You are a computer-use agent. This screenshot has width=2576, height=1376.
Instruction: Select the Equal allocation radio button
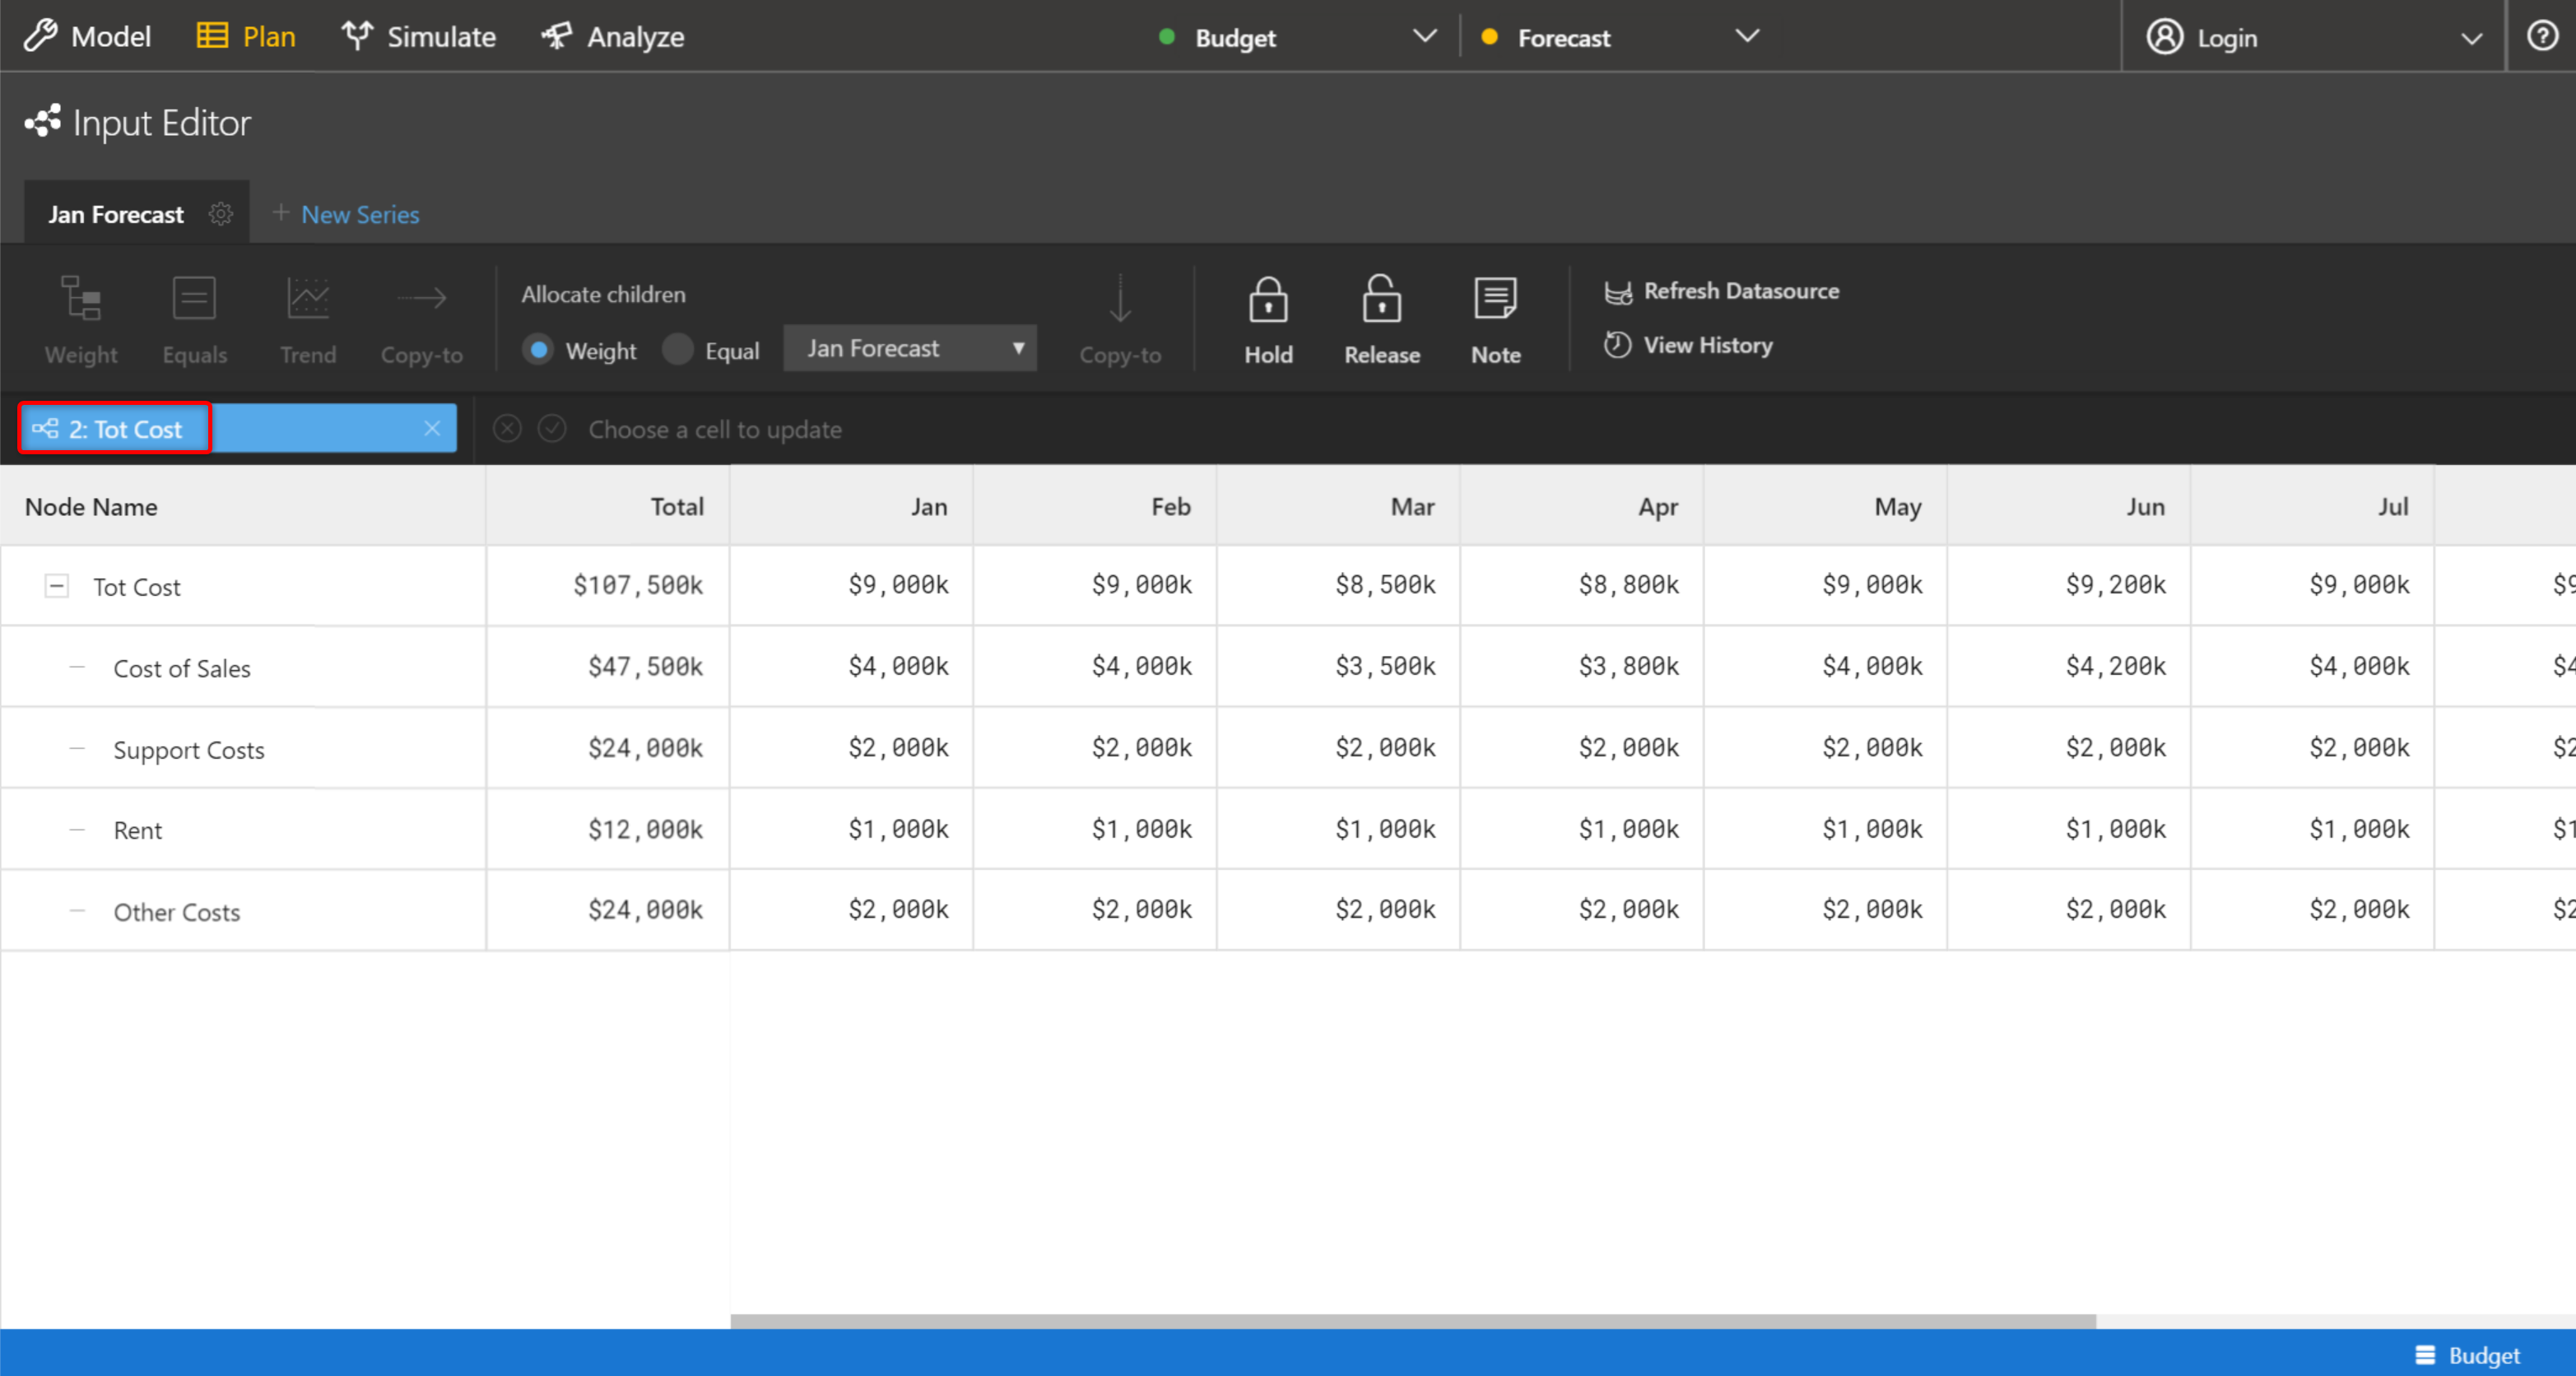[678, 350]
